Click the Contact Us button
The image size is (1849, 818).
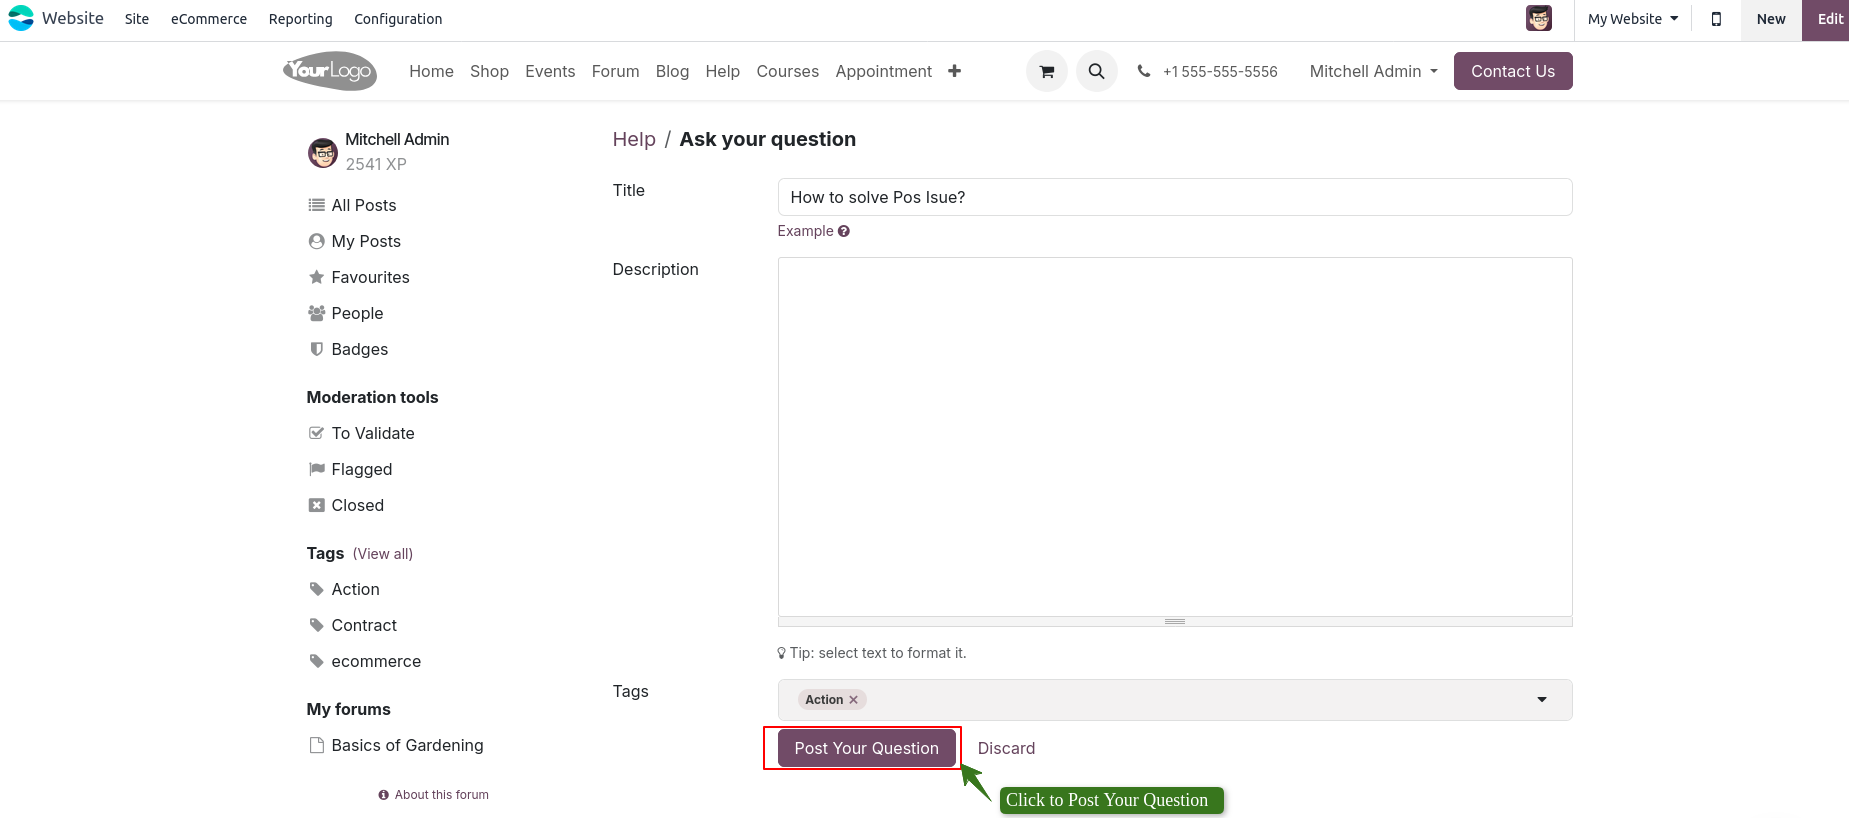coord(1512,71)
